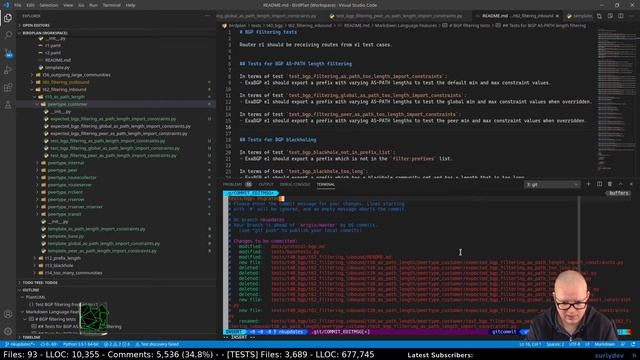The height and width of the screenshot is (360, 640).
Task: Open the File menu
Action: 18,5
